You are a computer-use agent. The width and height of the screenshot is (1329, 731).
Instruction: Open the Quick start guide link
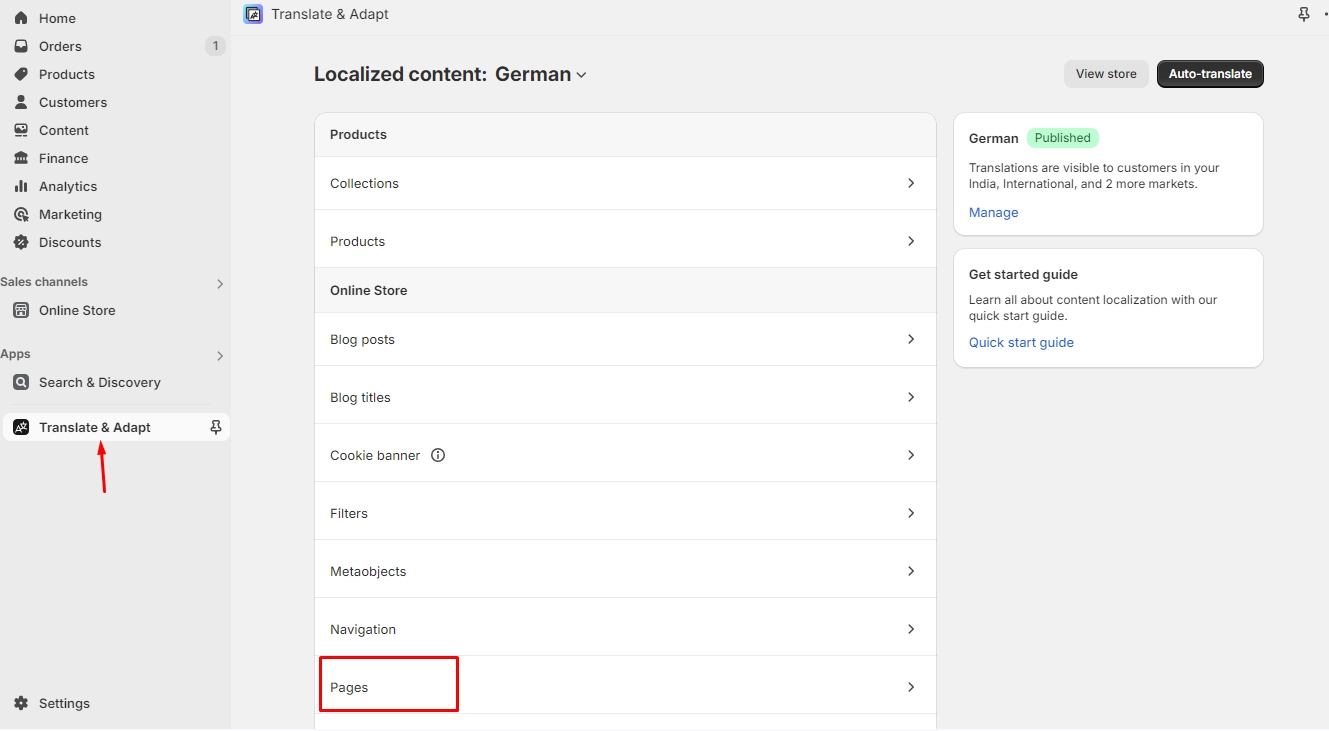click(x=1021, y=342)
